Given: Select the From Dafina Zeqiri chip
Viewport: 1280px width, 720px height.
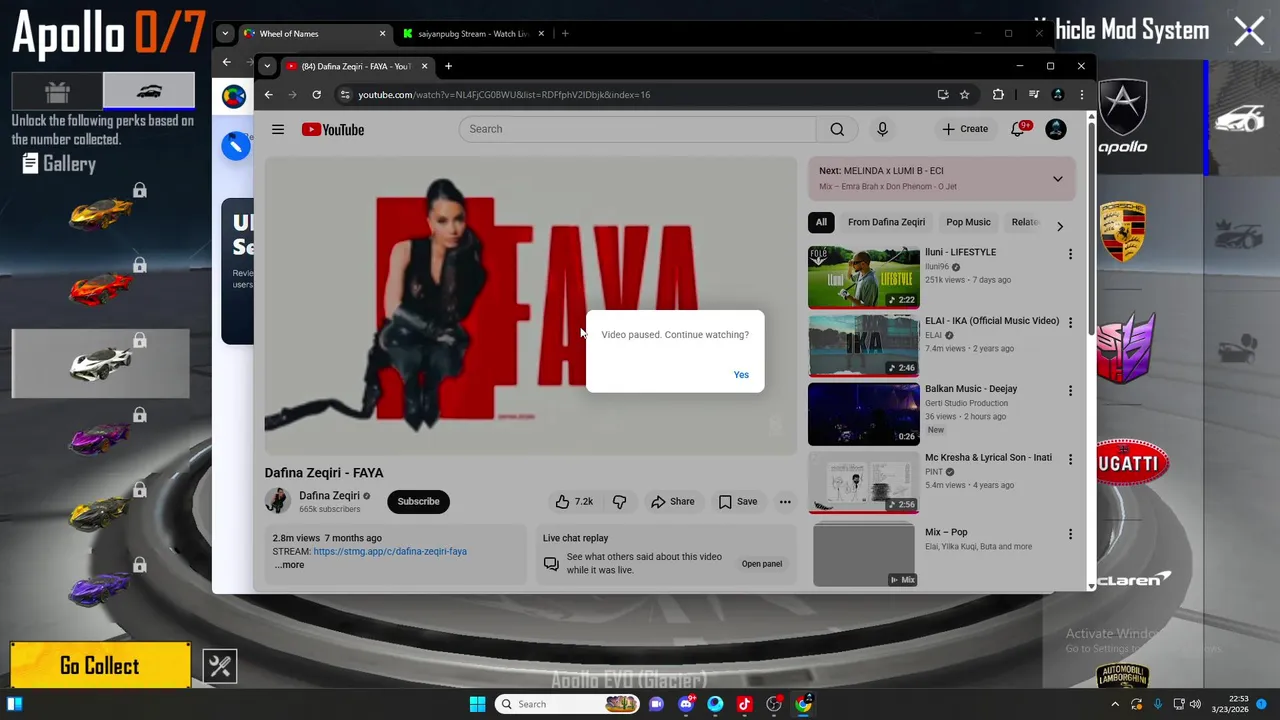Looking at the screenshot, I should click(x=886, y=222).
